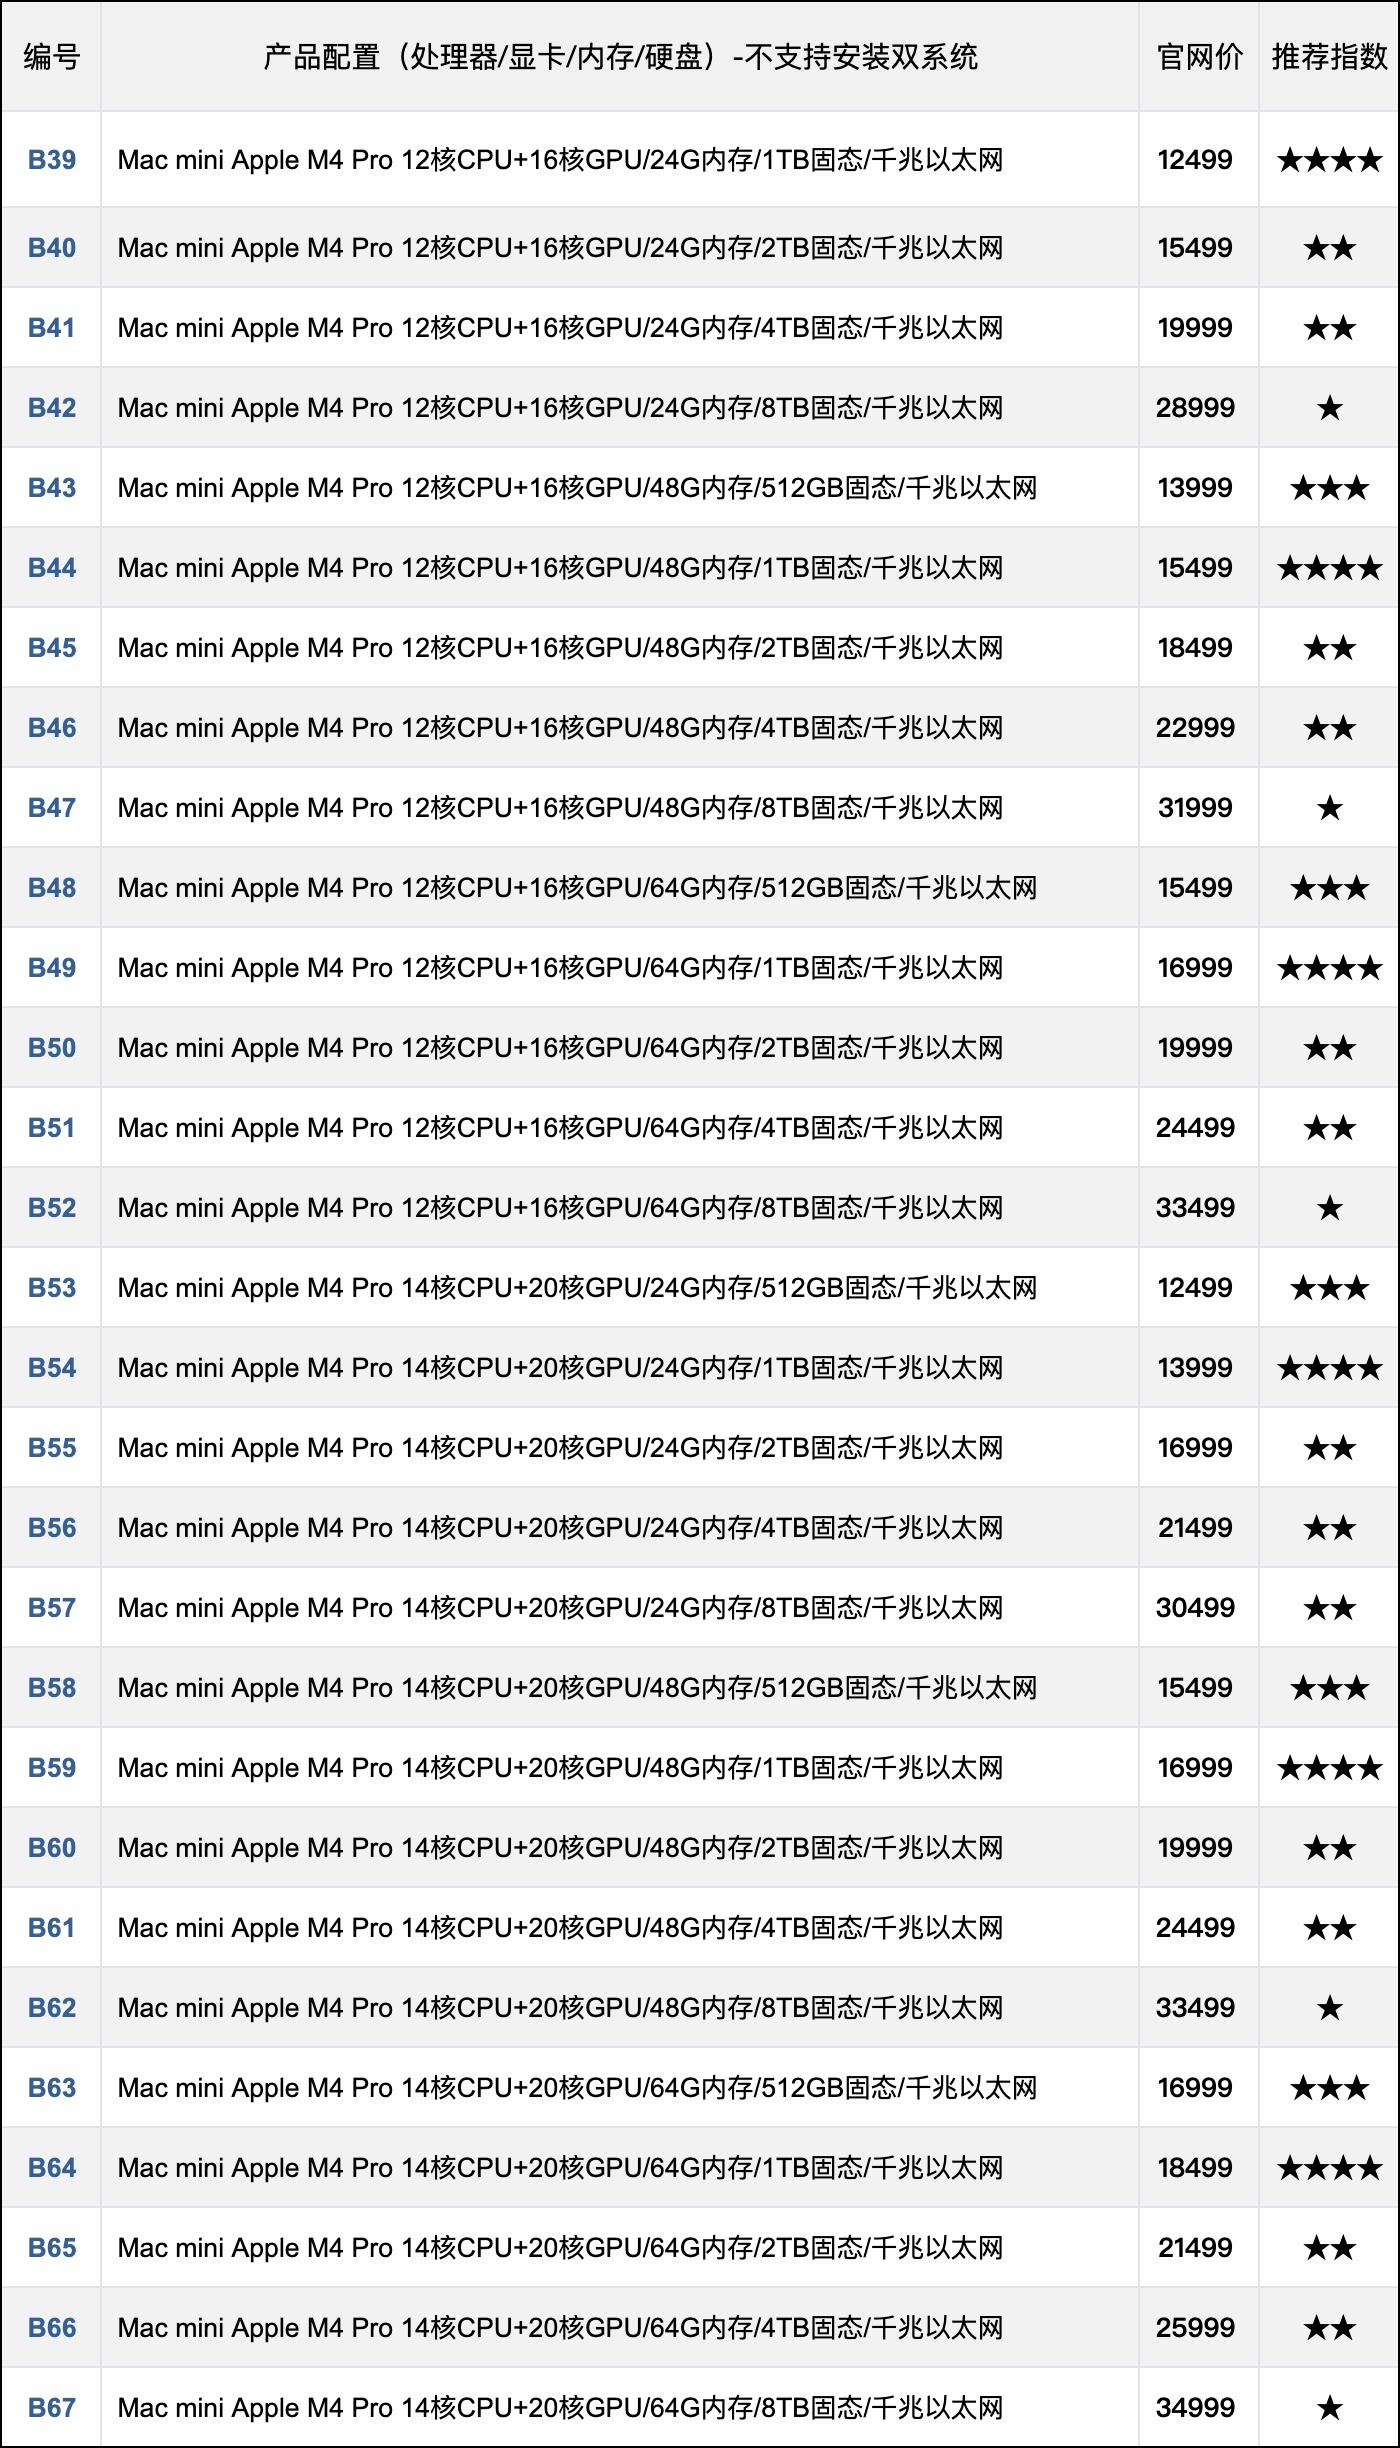The width and height of the screenshot is (1400, 2448).
Task: Click the 产品配置 column header
Action: click(x=620, y=57)
